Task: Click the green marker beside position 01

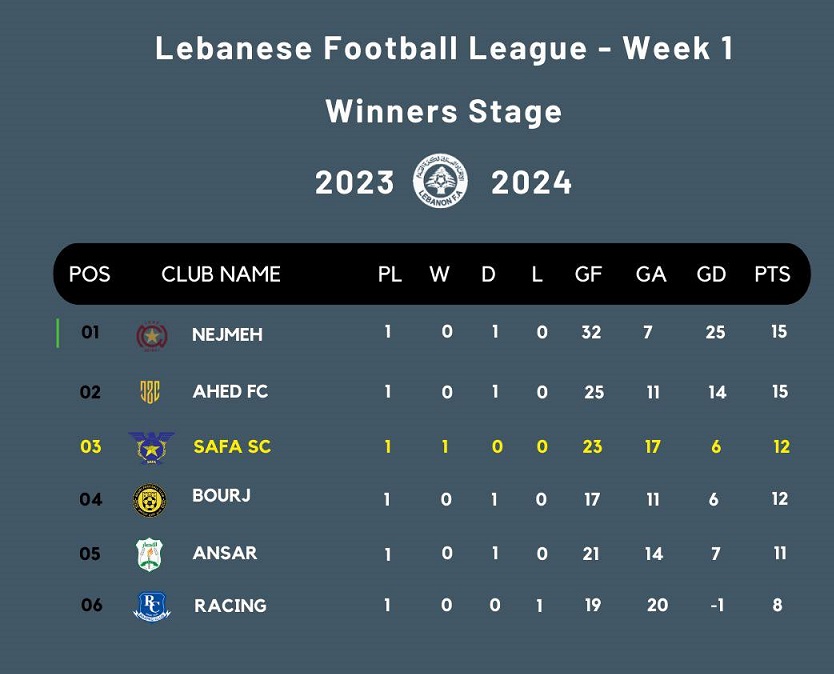Action: point(58,333)
